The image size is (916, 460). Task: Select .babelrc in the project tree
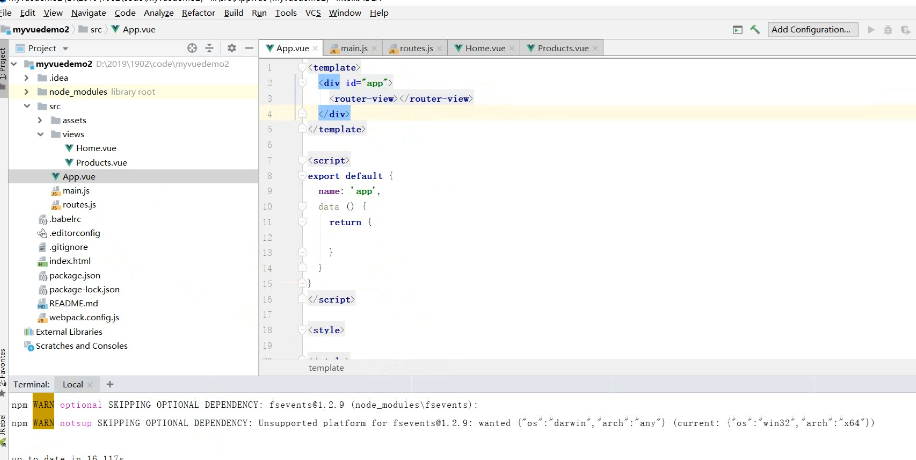tap(65, 219)
